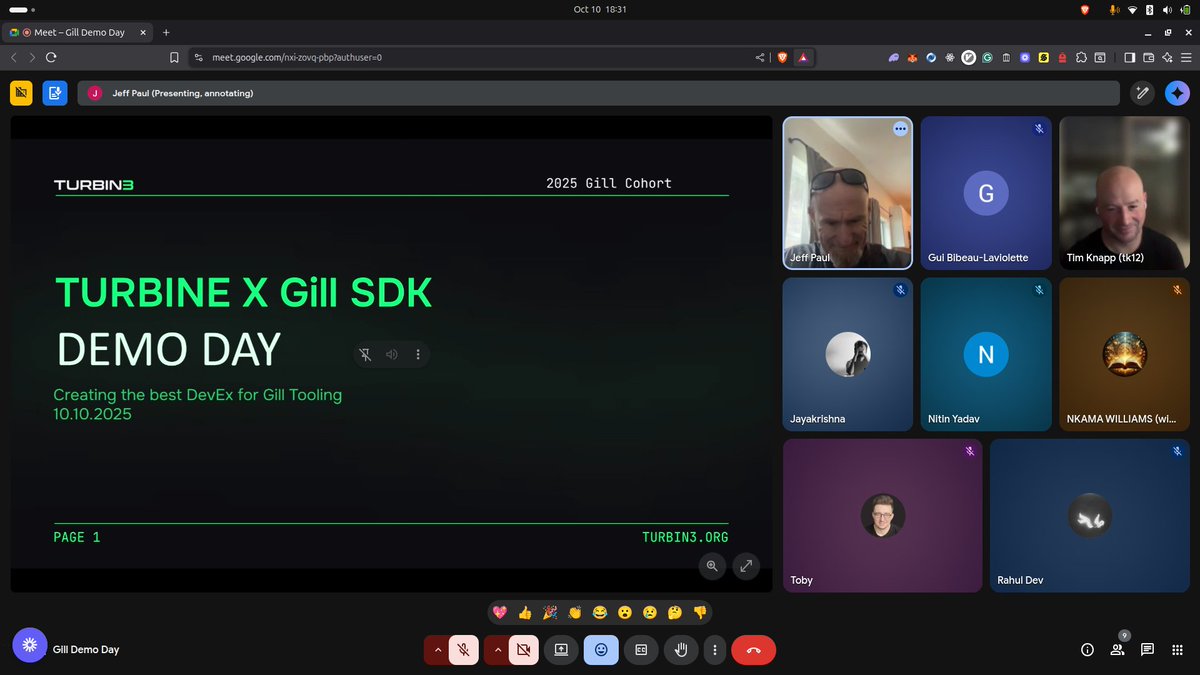Send thinking face reaction
This screenshot has height=675, width=1200.
coord(675,612)
